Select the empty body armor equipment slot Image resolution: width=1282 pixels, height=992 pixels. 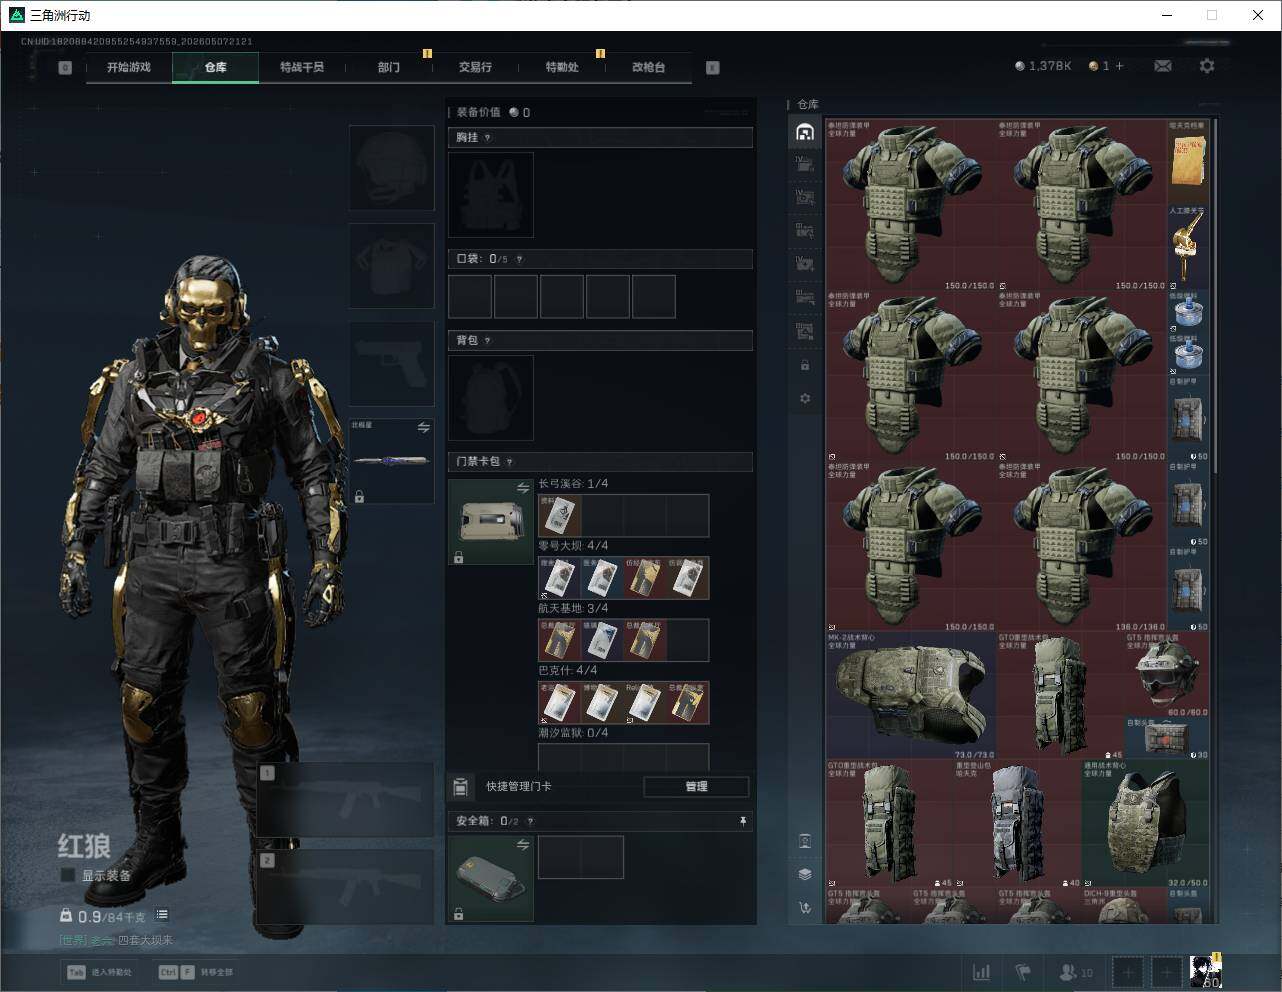[391, 265]
